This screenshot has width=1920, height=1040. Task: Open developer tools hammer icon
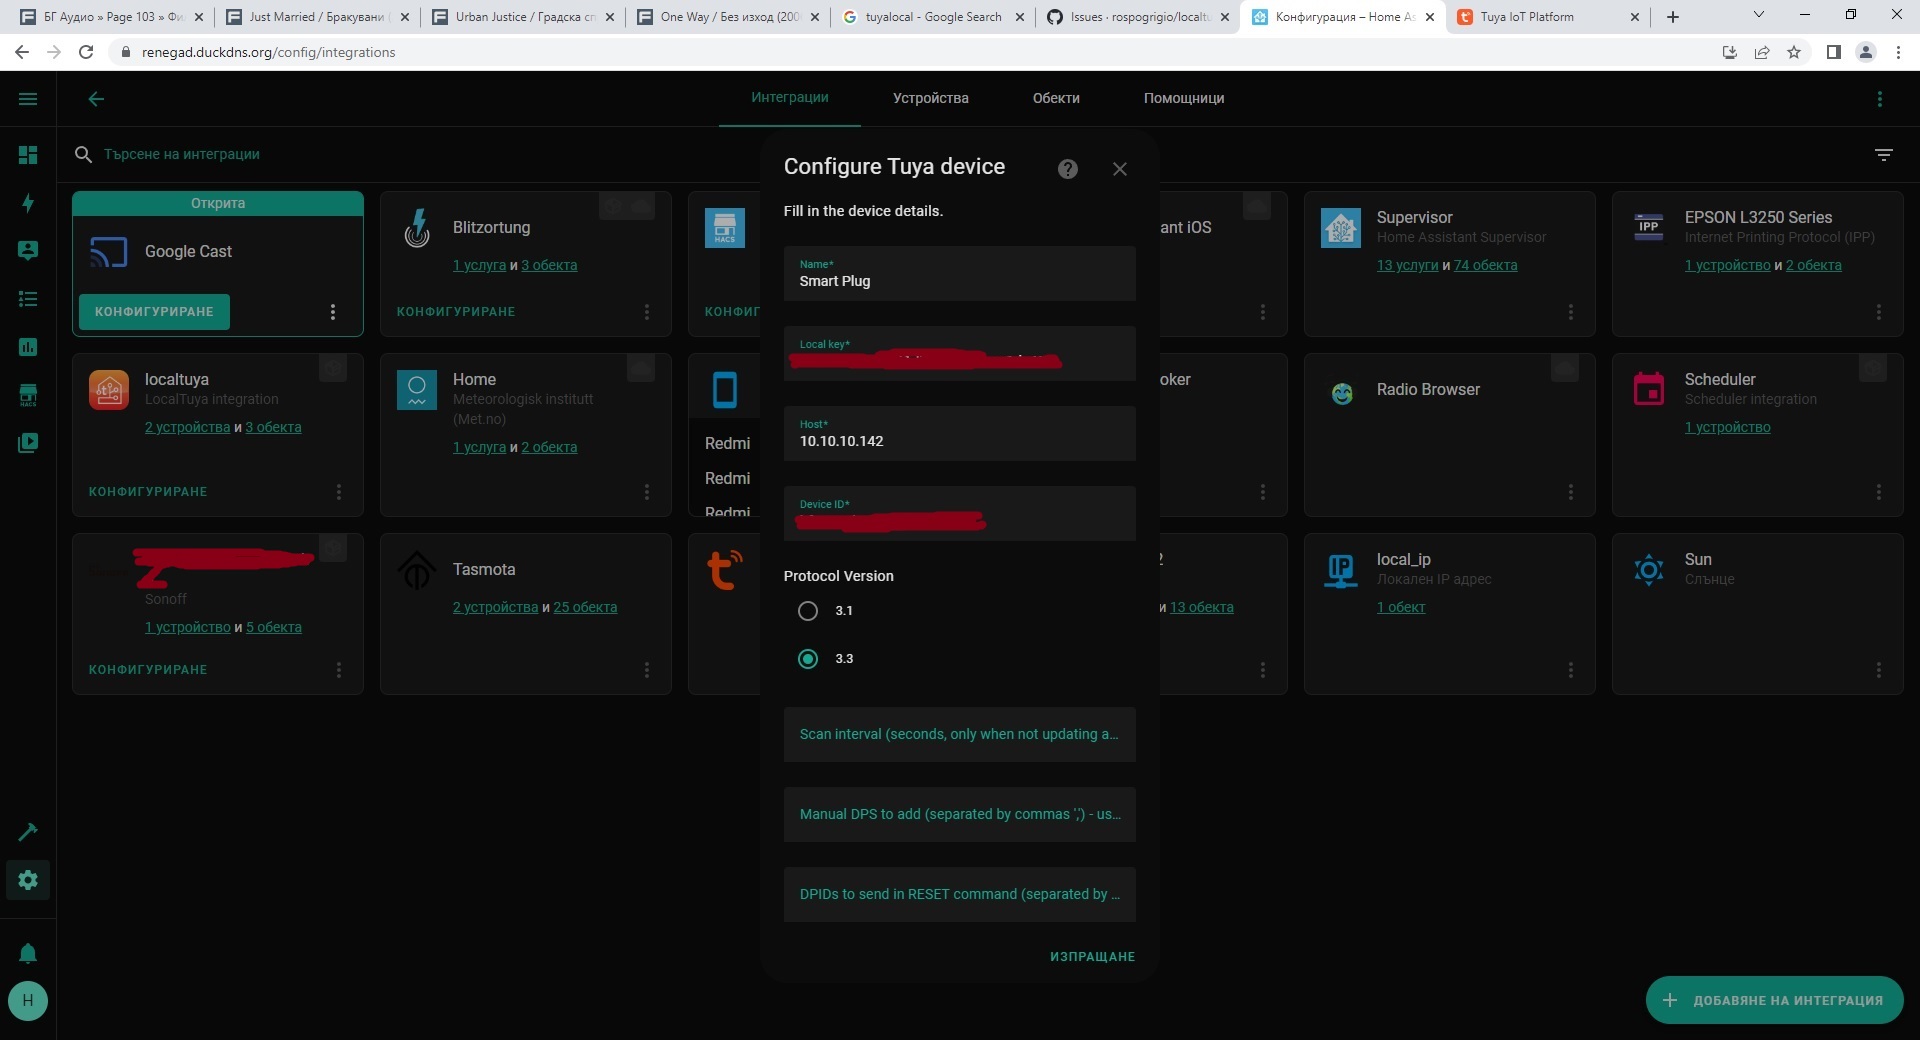(28, 832)
